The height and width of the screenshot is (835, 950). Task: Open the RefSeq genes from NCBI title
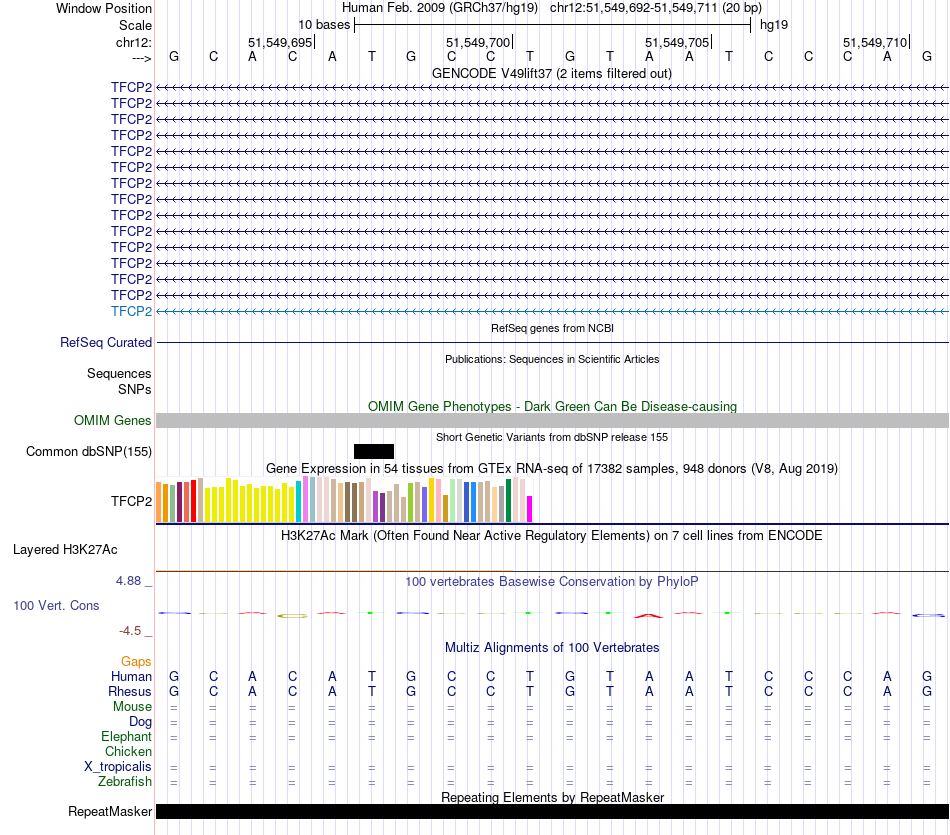click(552, 328)
